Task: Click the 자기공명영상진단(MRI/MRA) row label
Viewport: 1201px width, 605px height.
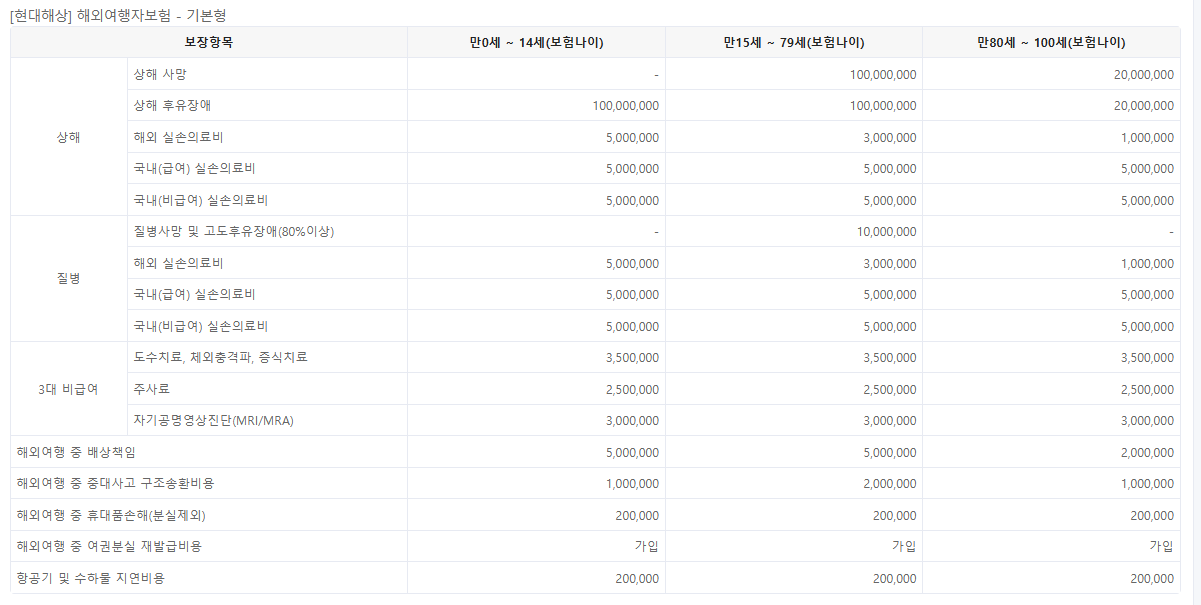Action: 213,421
